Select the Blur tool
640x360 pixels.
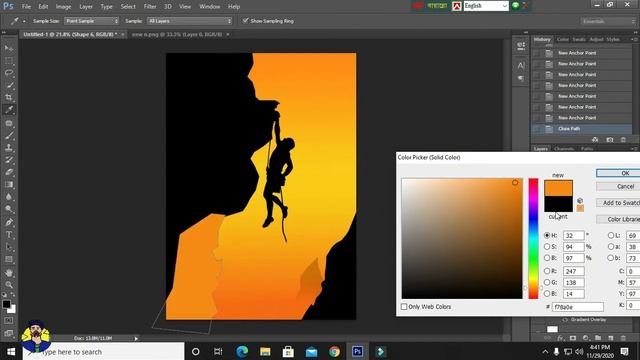[x=9, y=197]
